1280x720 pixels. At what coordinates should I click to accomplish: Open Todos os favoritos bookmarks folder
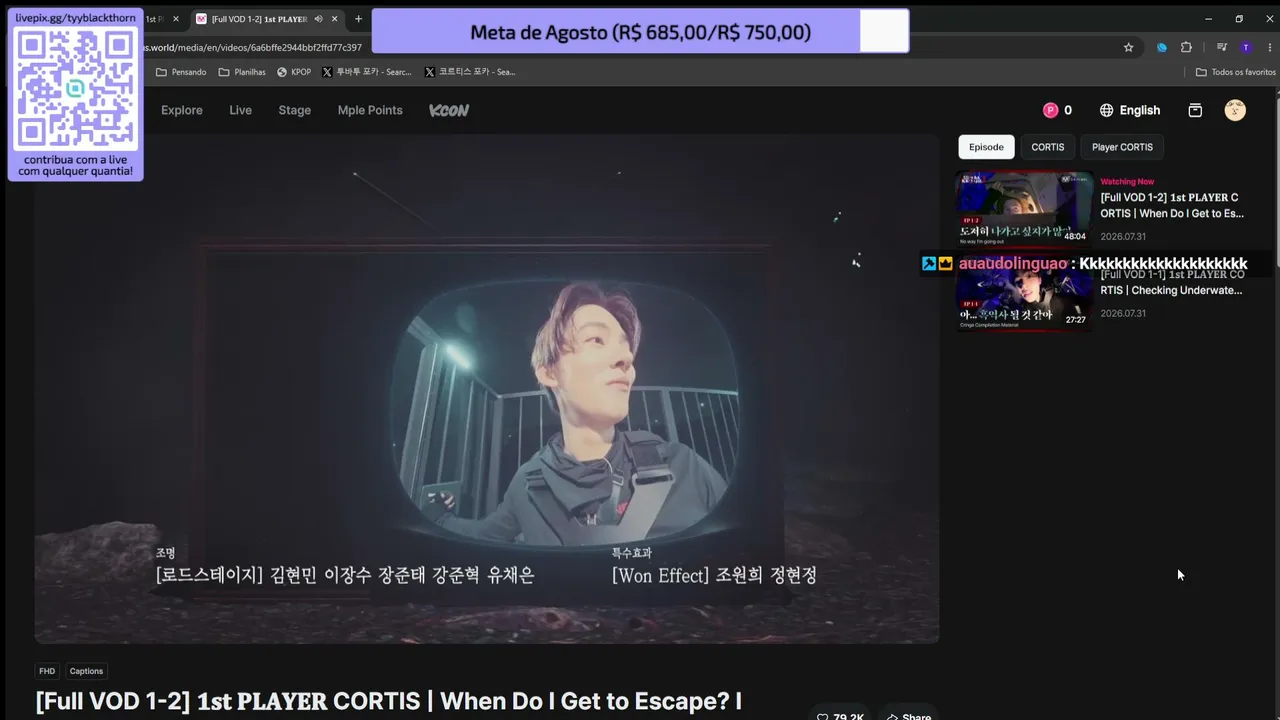(1236, 72)
